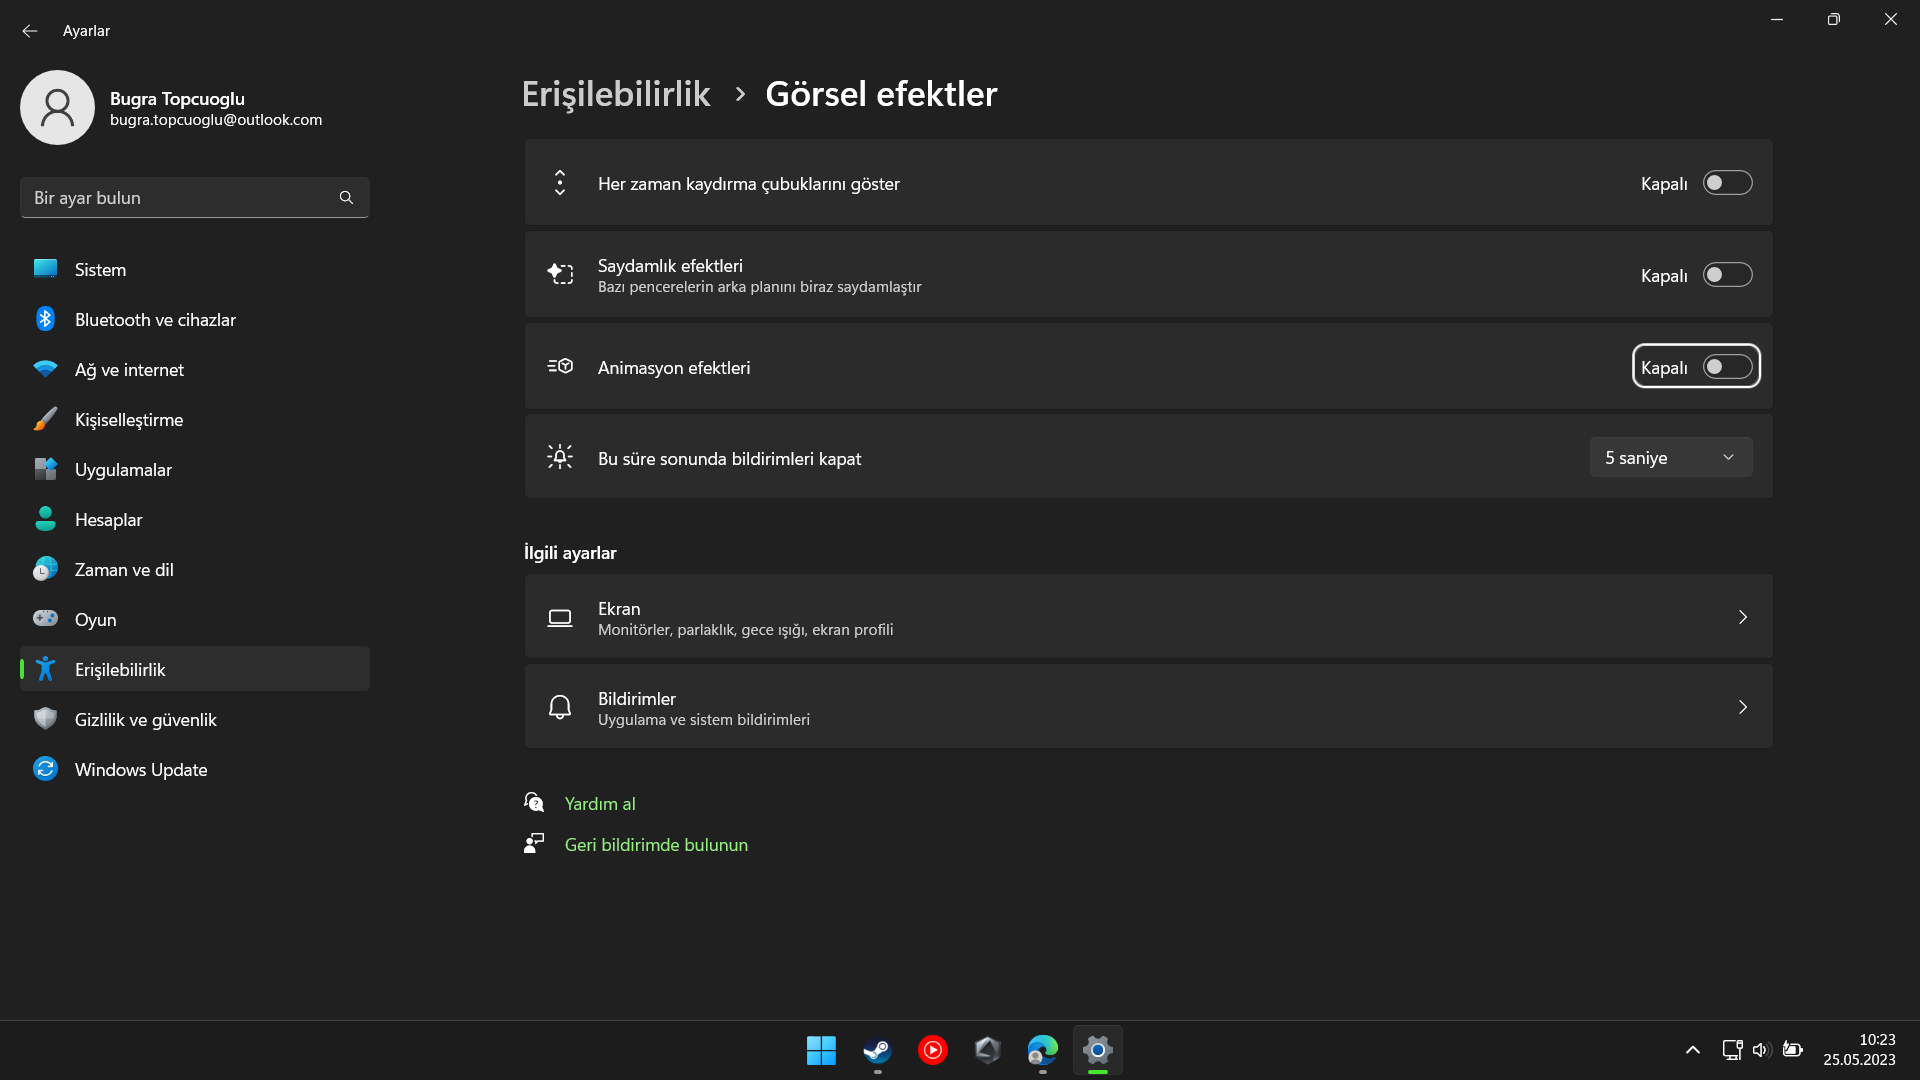Open the Bildirimler related settings row
This screenshot has height=1080, width=1920.
(x=1148, y=707)
